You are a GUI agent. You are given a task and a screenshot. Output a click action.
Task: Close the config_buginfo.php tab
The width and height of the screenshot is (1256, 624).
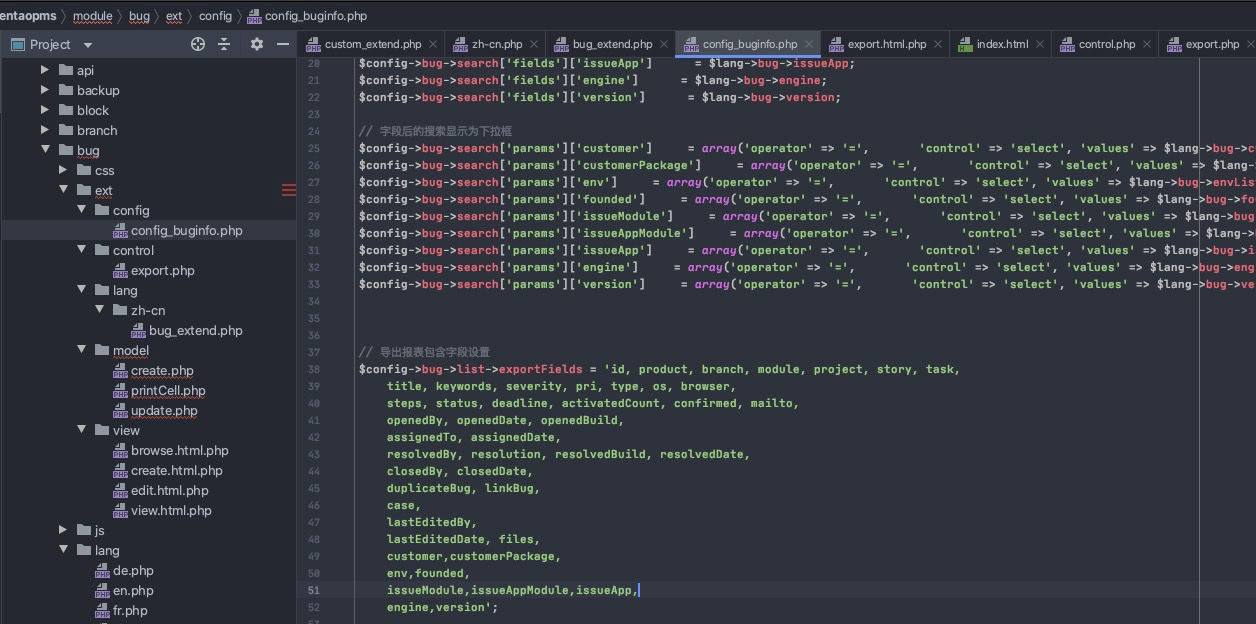[809, 44]
